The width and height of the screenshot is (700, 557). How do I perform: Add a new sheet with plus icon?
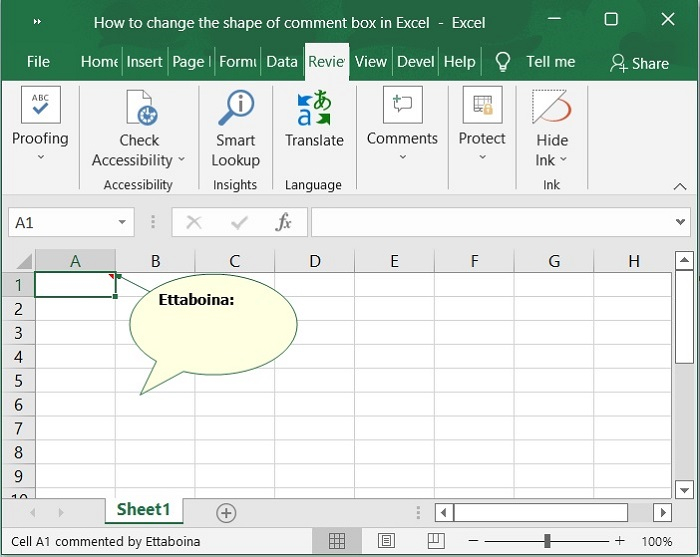pyautogui.click(x=226, y=513)
